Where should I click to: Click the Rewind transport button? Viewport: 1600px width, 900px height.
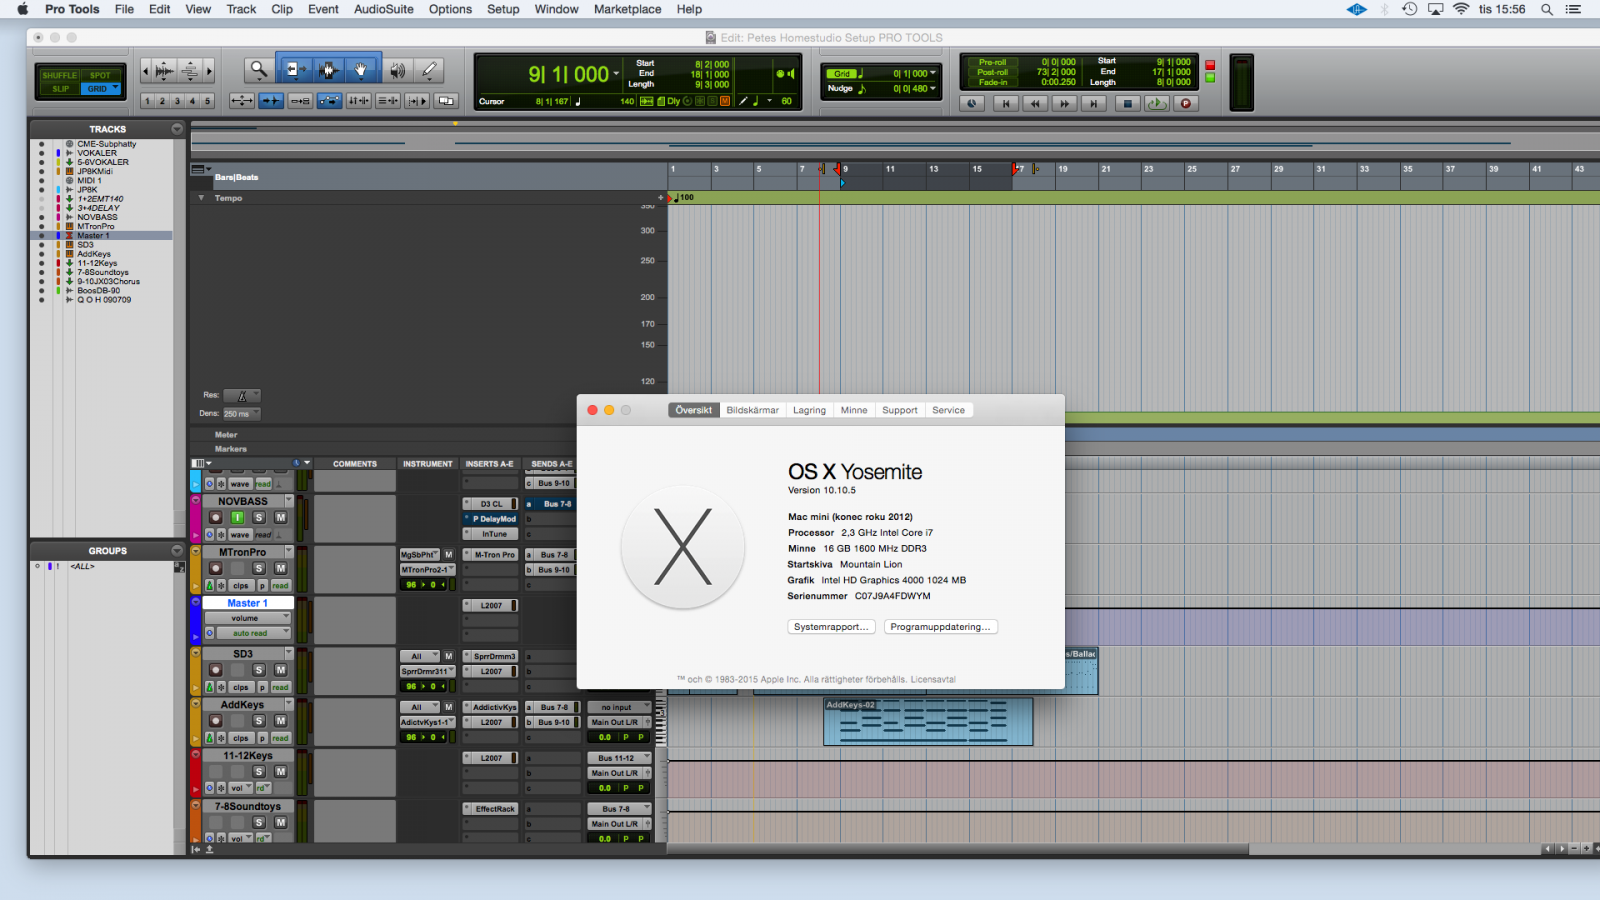click(1035, 103)
